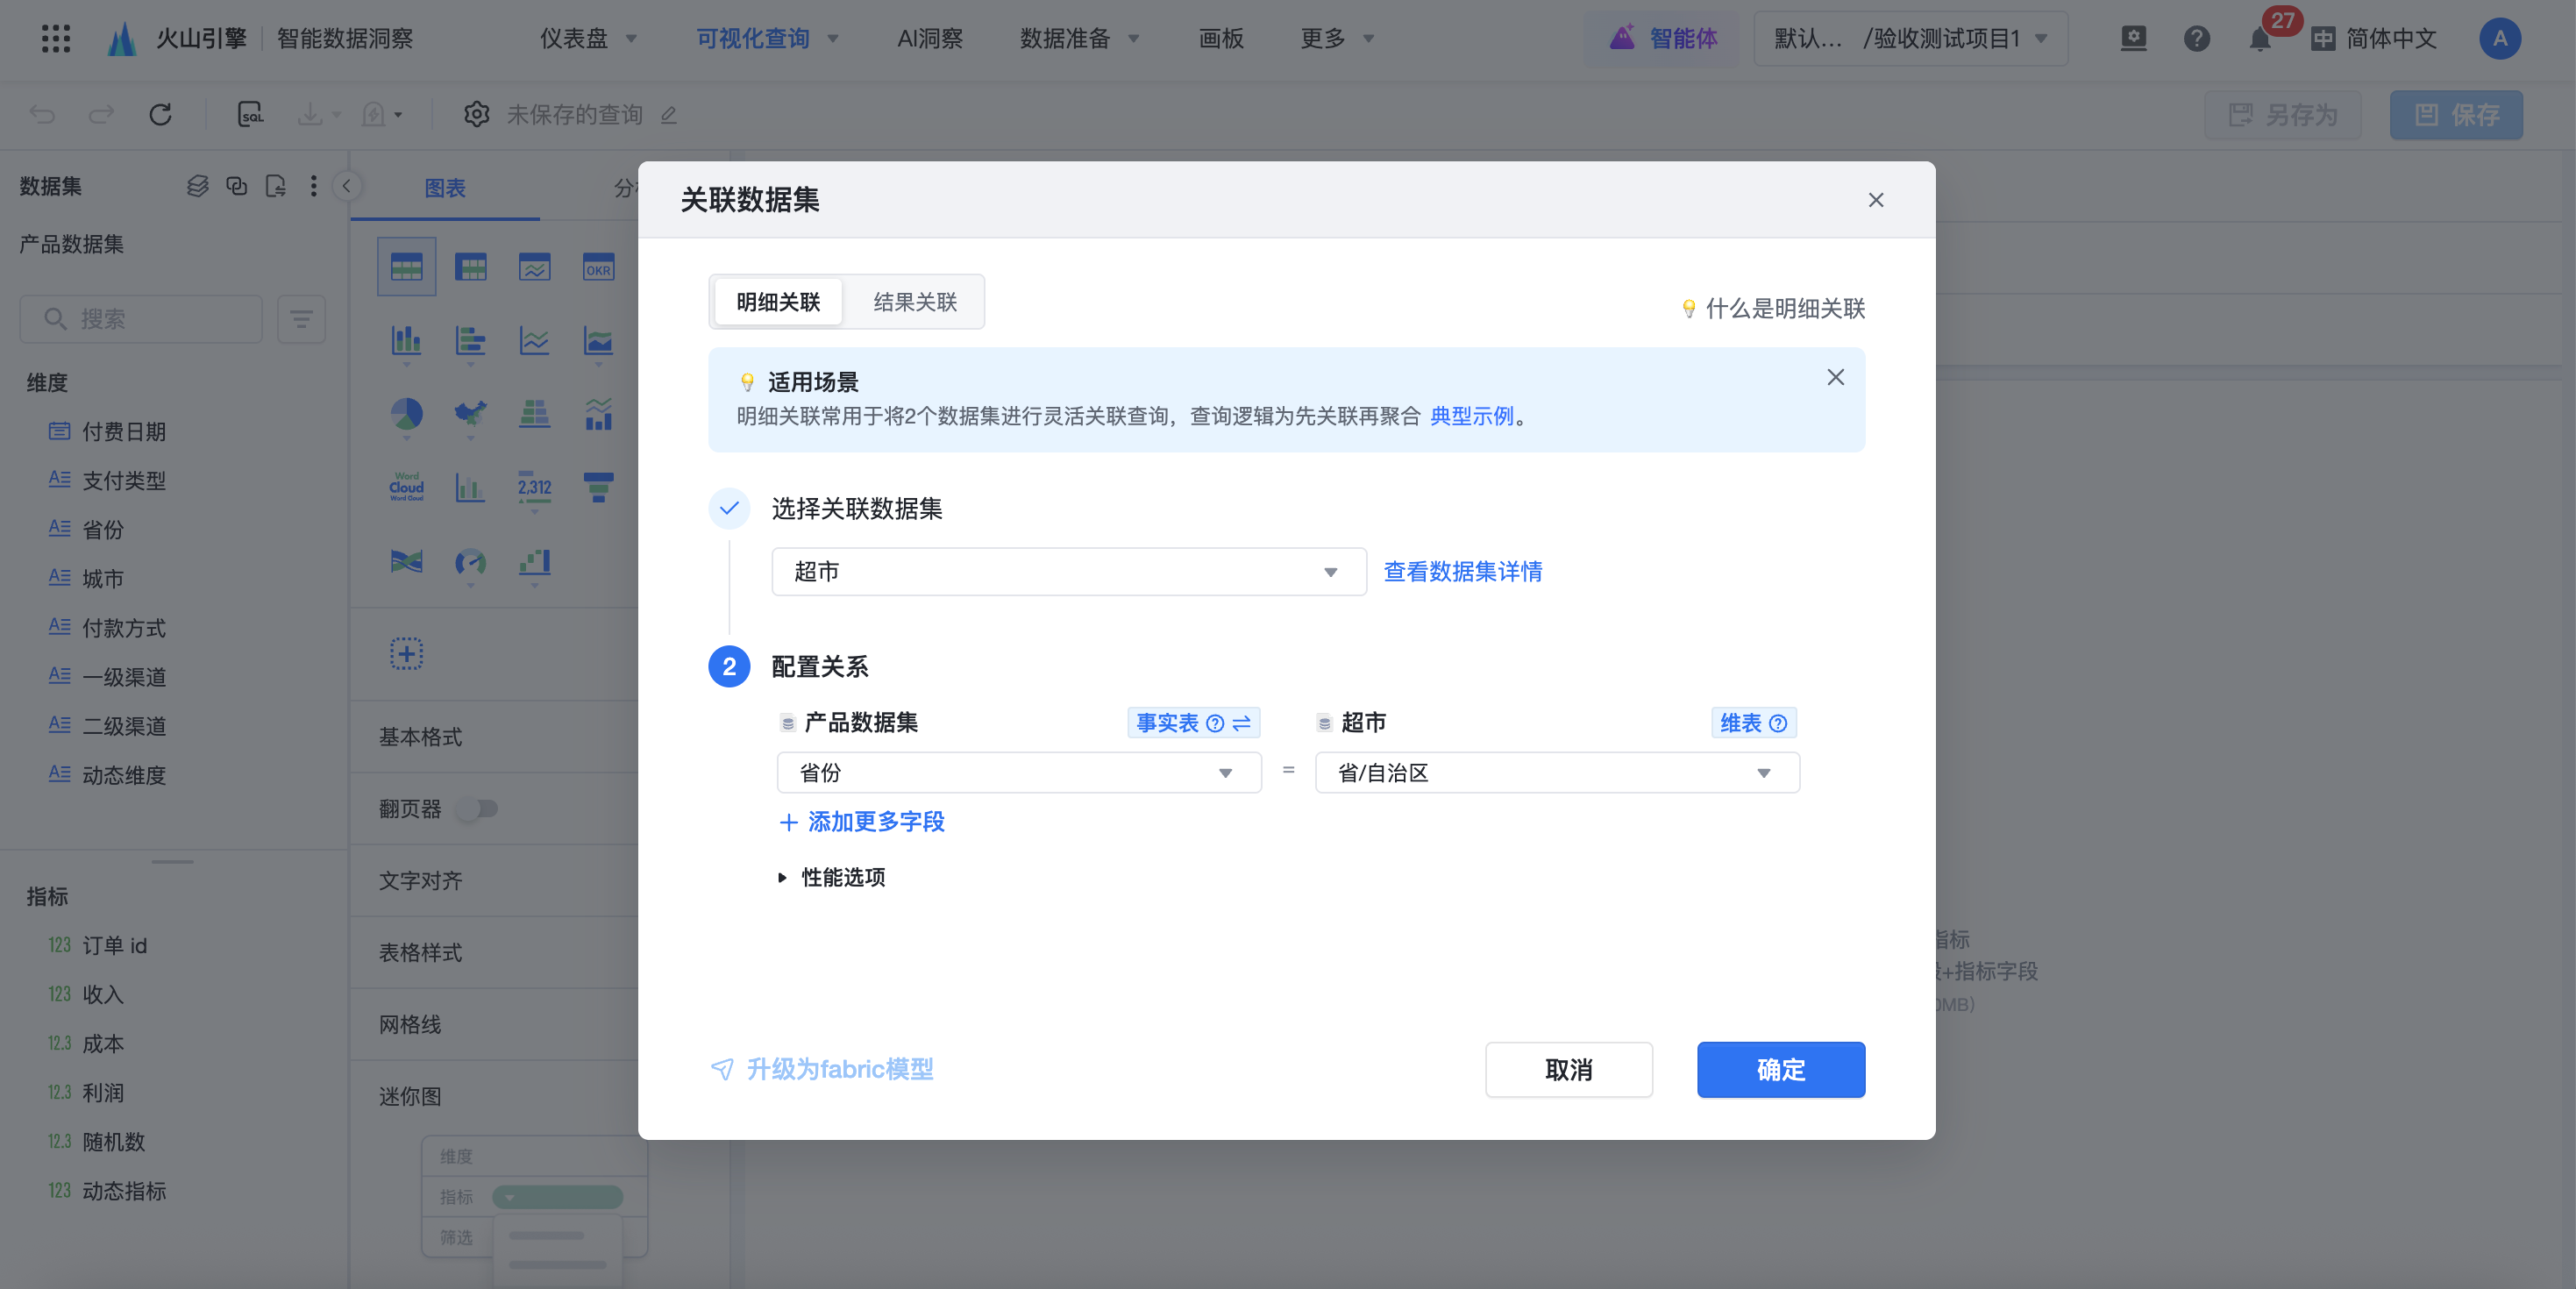Click the SQL view icon in toolbar

click(x=250, y=114)
